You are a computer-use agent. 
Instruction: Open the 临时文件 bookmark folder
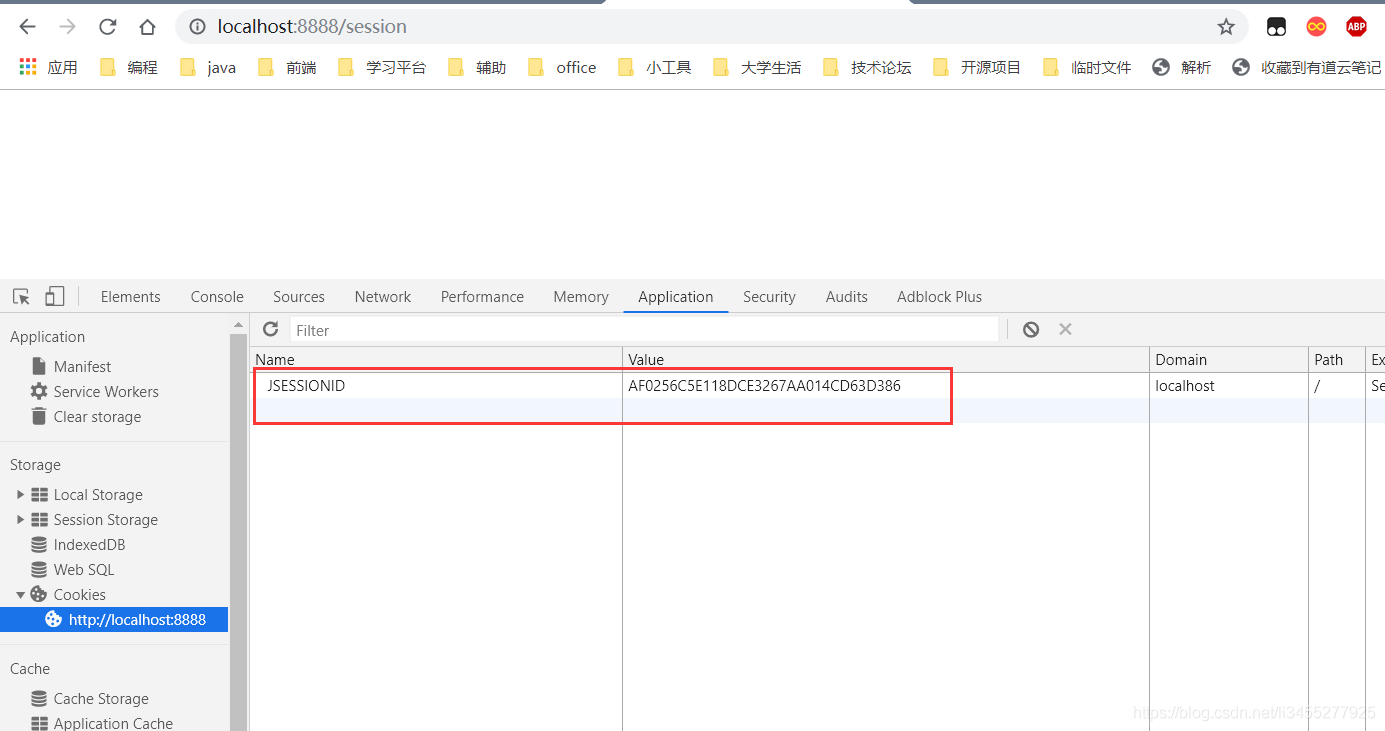click(x=1087, y=67)
